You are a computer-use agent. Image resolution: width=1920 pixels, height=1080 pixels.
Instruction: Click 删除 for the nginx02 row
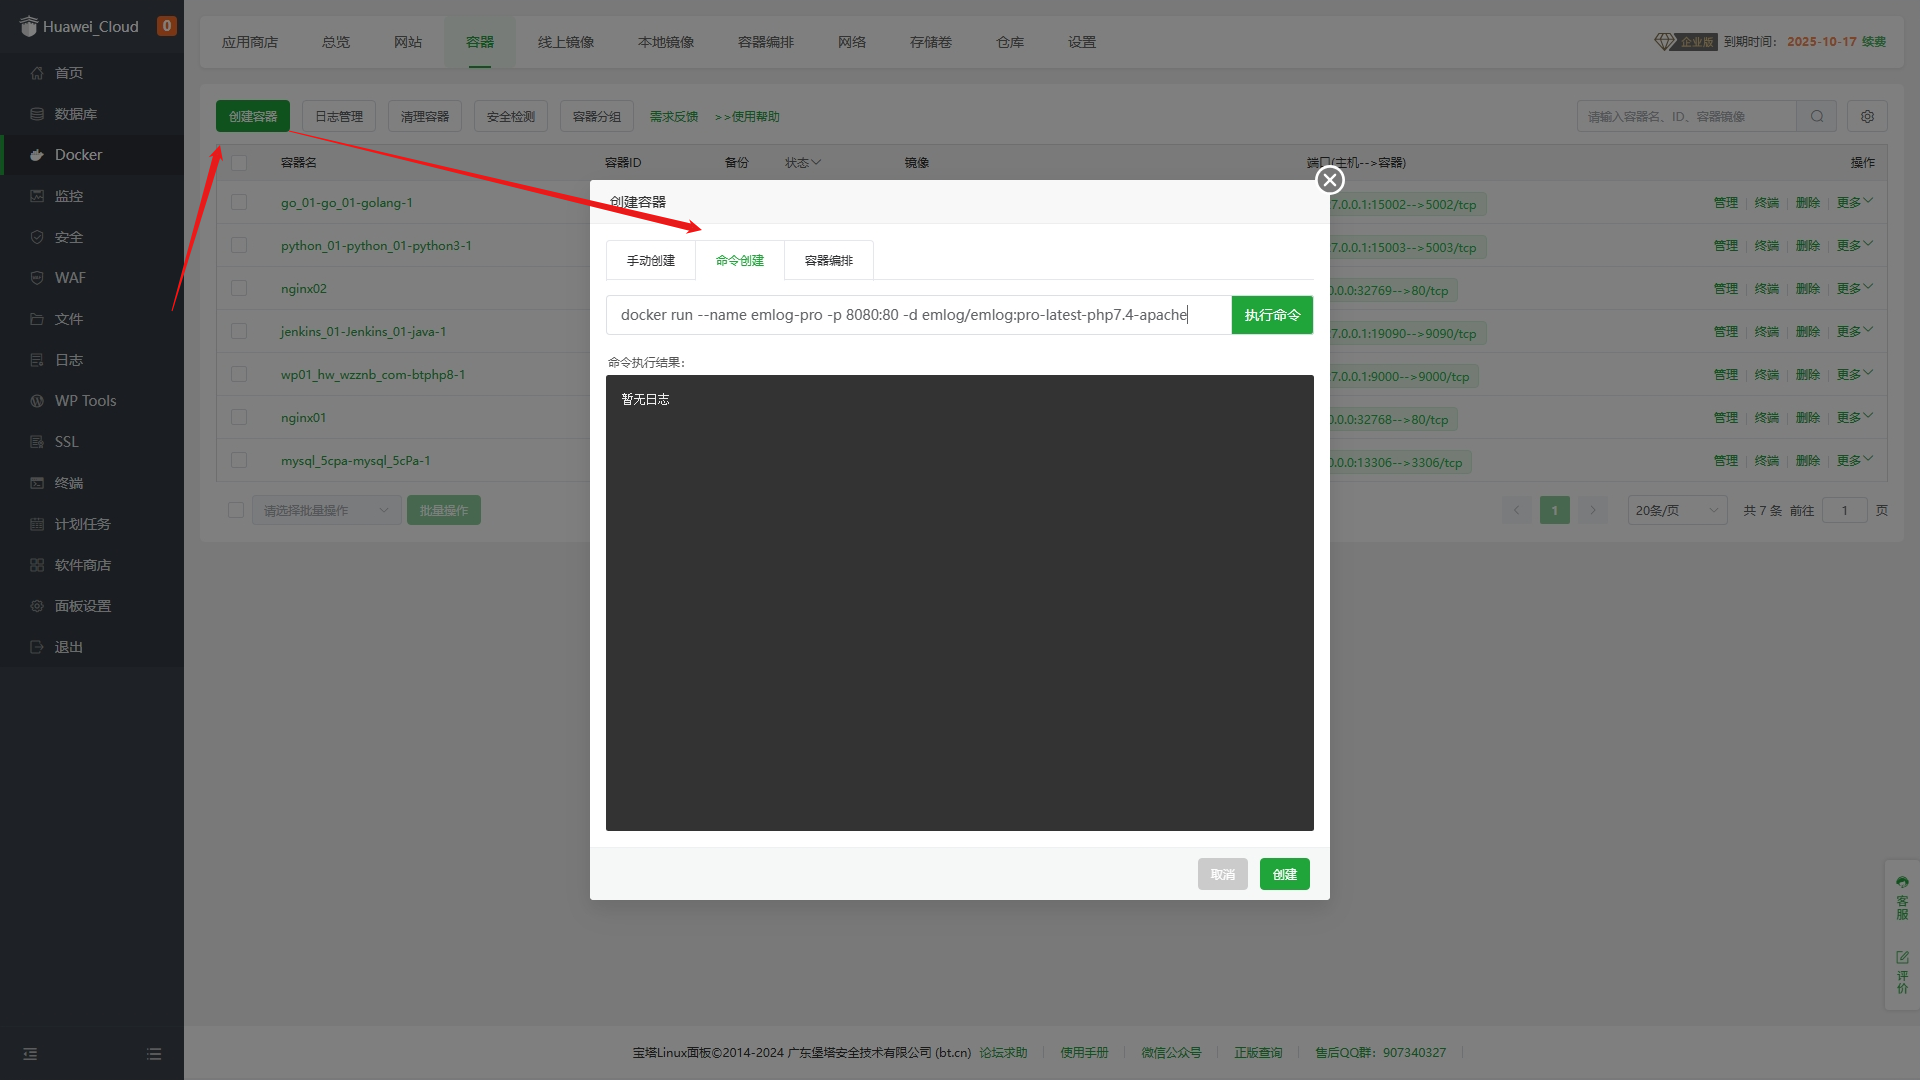pyautogui.click(x=1808, y=288)
